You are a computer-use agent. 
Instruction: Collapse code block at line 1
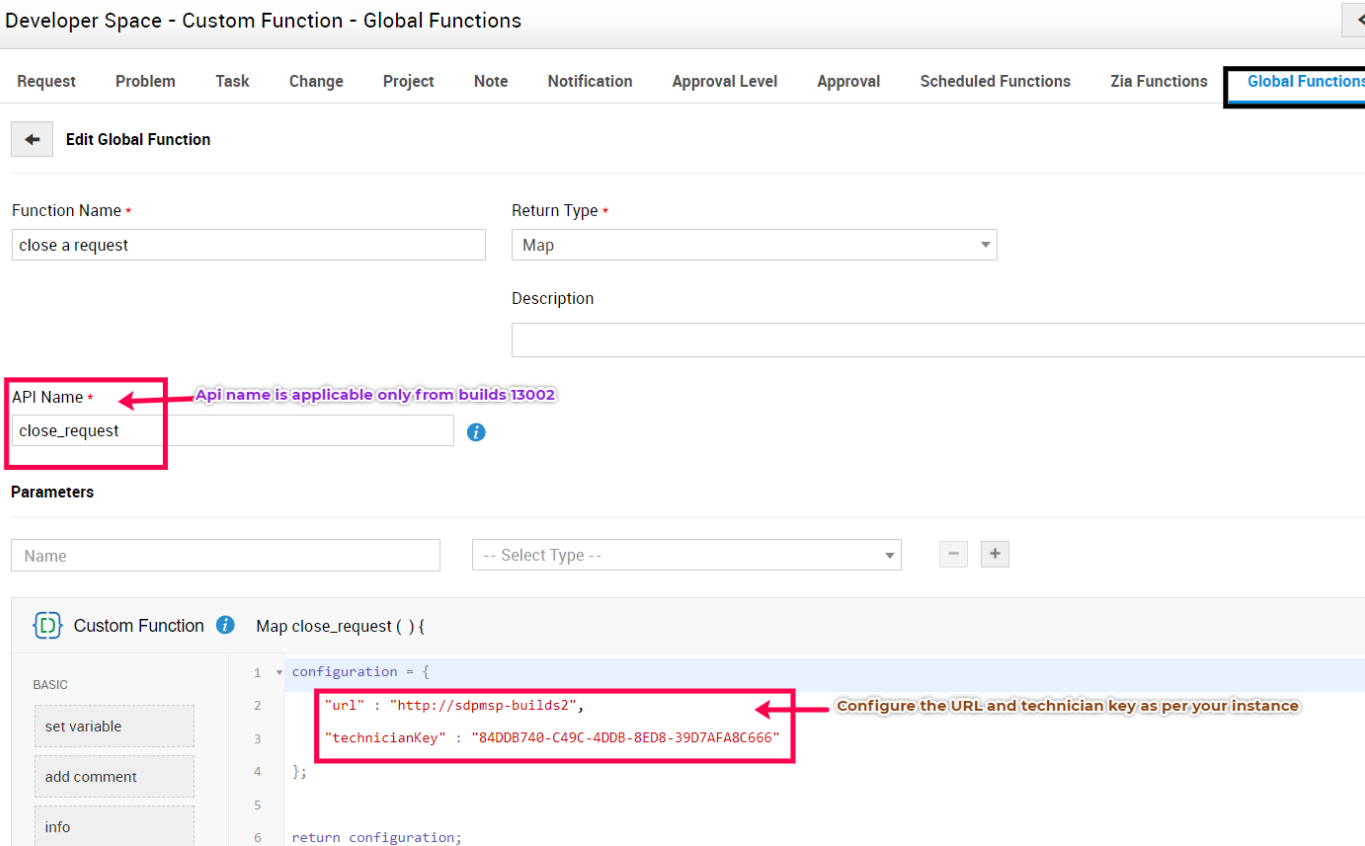point(279,673)
